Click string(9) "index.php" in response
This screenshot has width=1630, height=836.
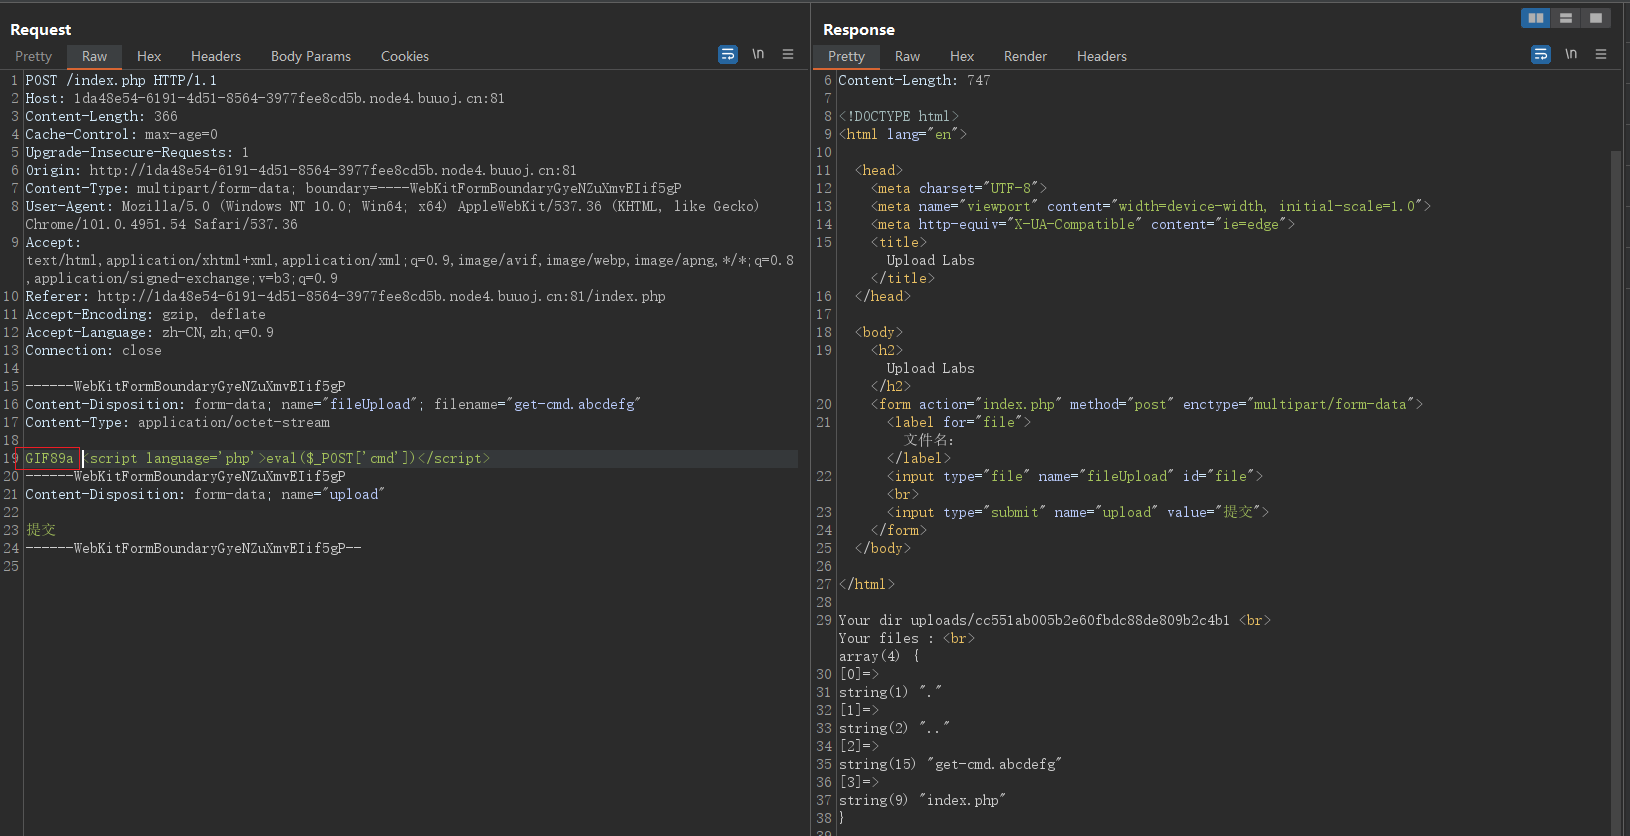tap(922, 800)
